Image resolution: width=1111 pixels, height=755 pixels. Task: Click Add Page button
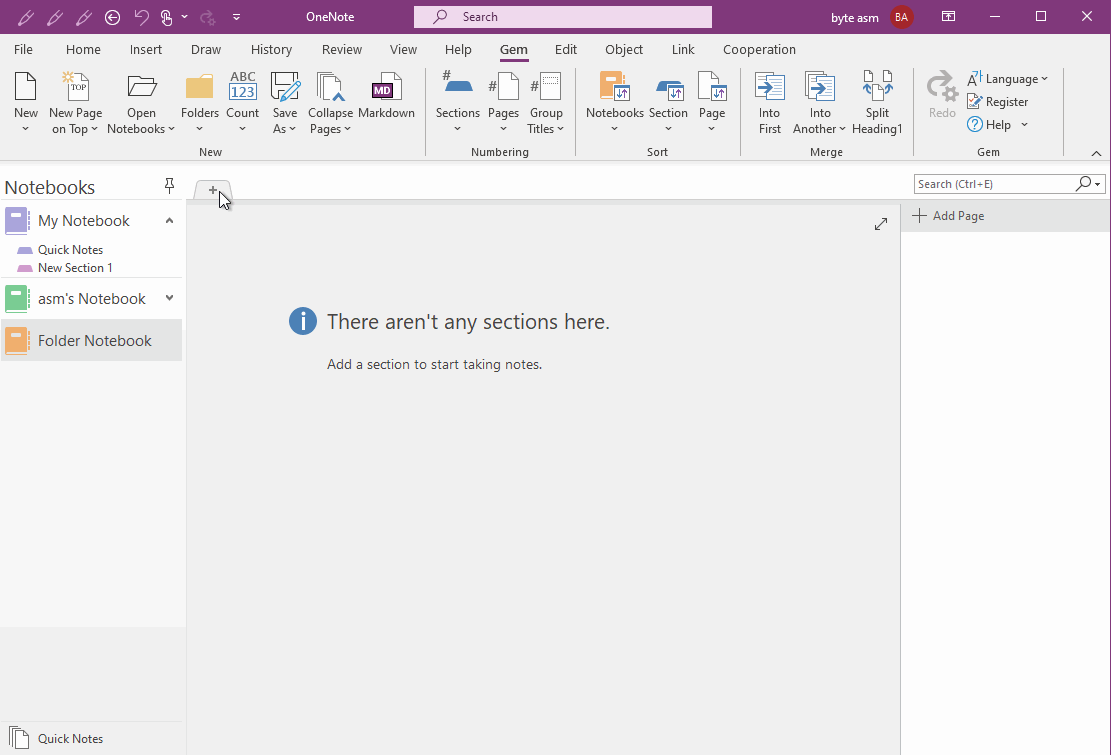pyautogui.click(x=948, y=216)
